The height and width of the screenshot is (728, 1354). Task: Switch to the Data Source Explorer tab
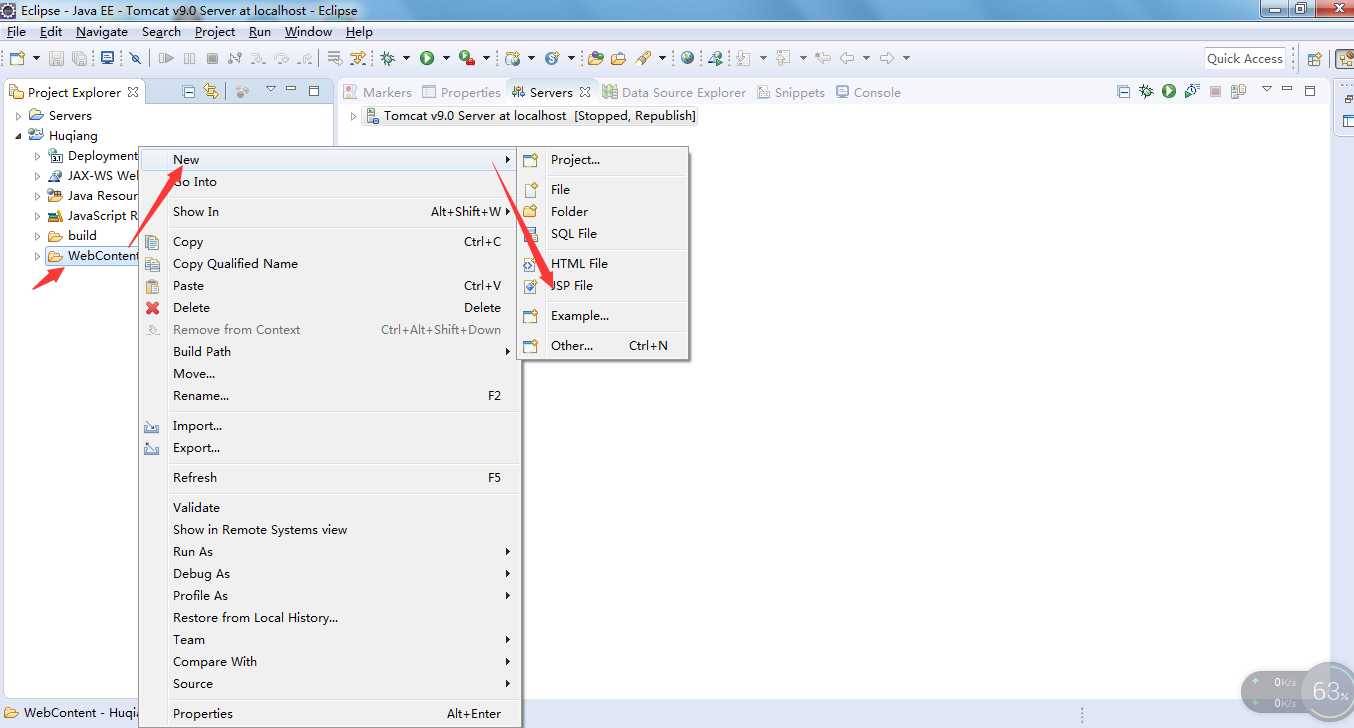(x=674, y=92)
